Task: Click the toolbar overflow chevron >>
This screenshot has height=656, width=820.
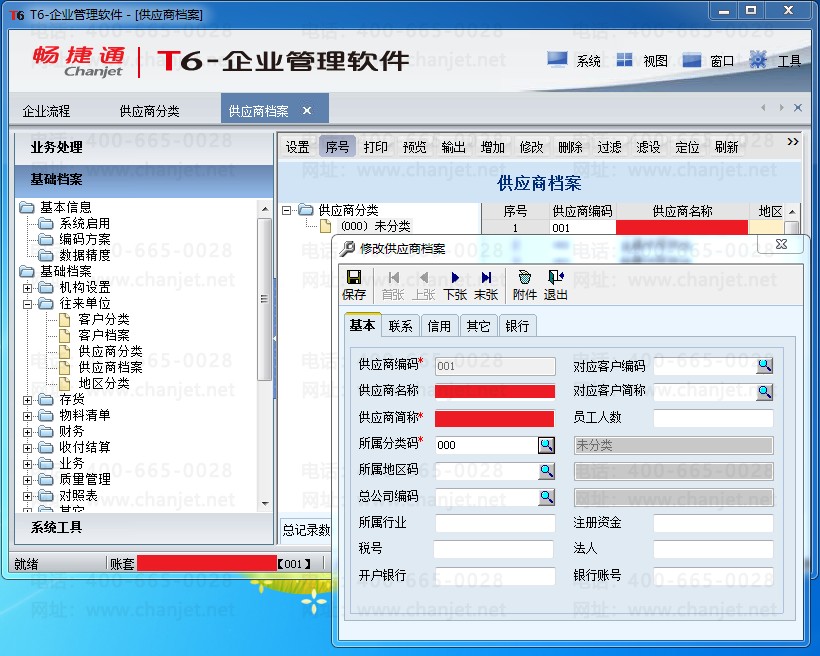Action: click(793, 142)
